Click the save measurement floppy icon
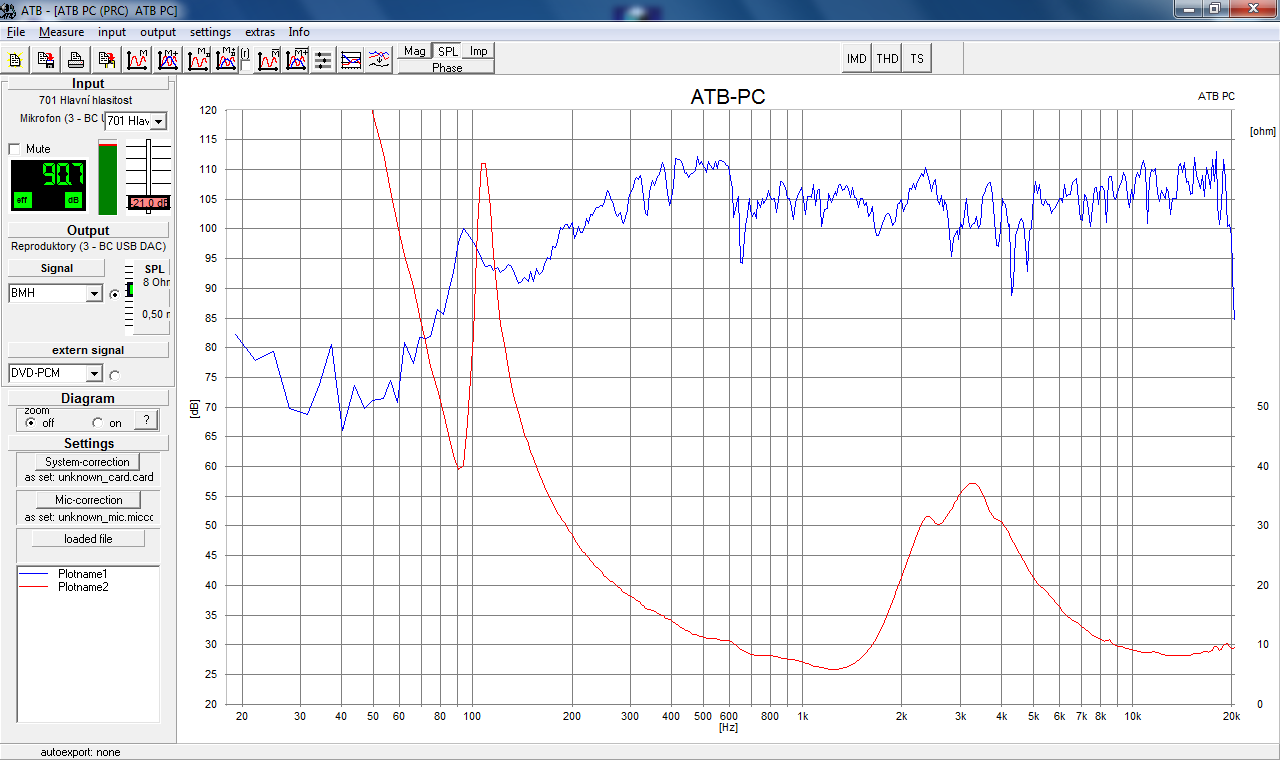 pyautogui.click(x=46, y=60)
